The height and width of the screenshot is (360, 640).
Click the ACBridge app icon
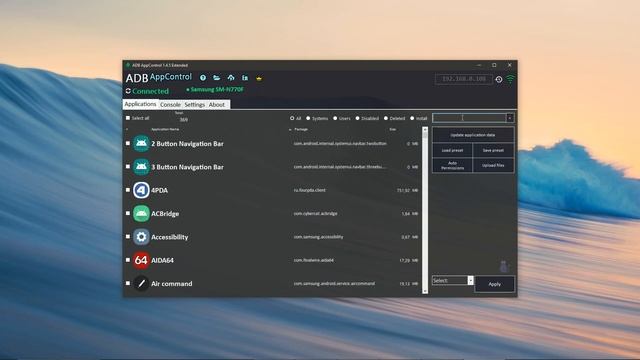(x=141, y=213)
